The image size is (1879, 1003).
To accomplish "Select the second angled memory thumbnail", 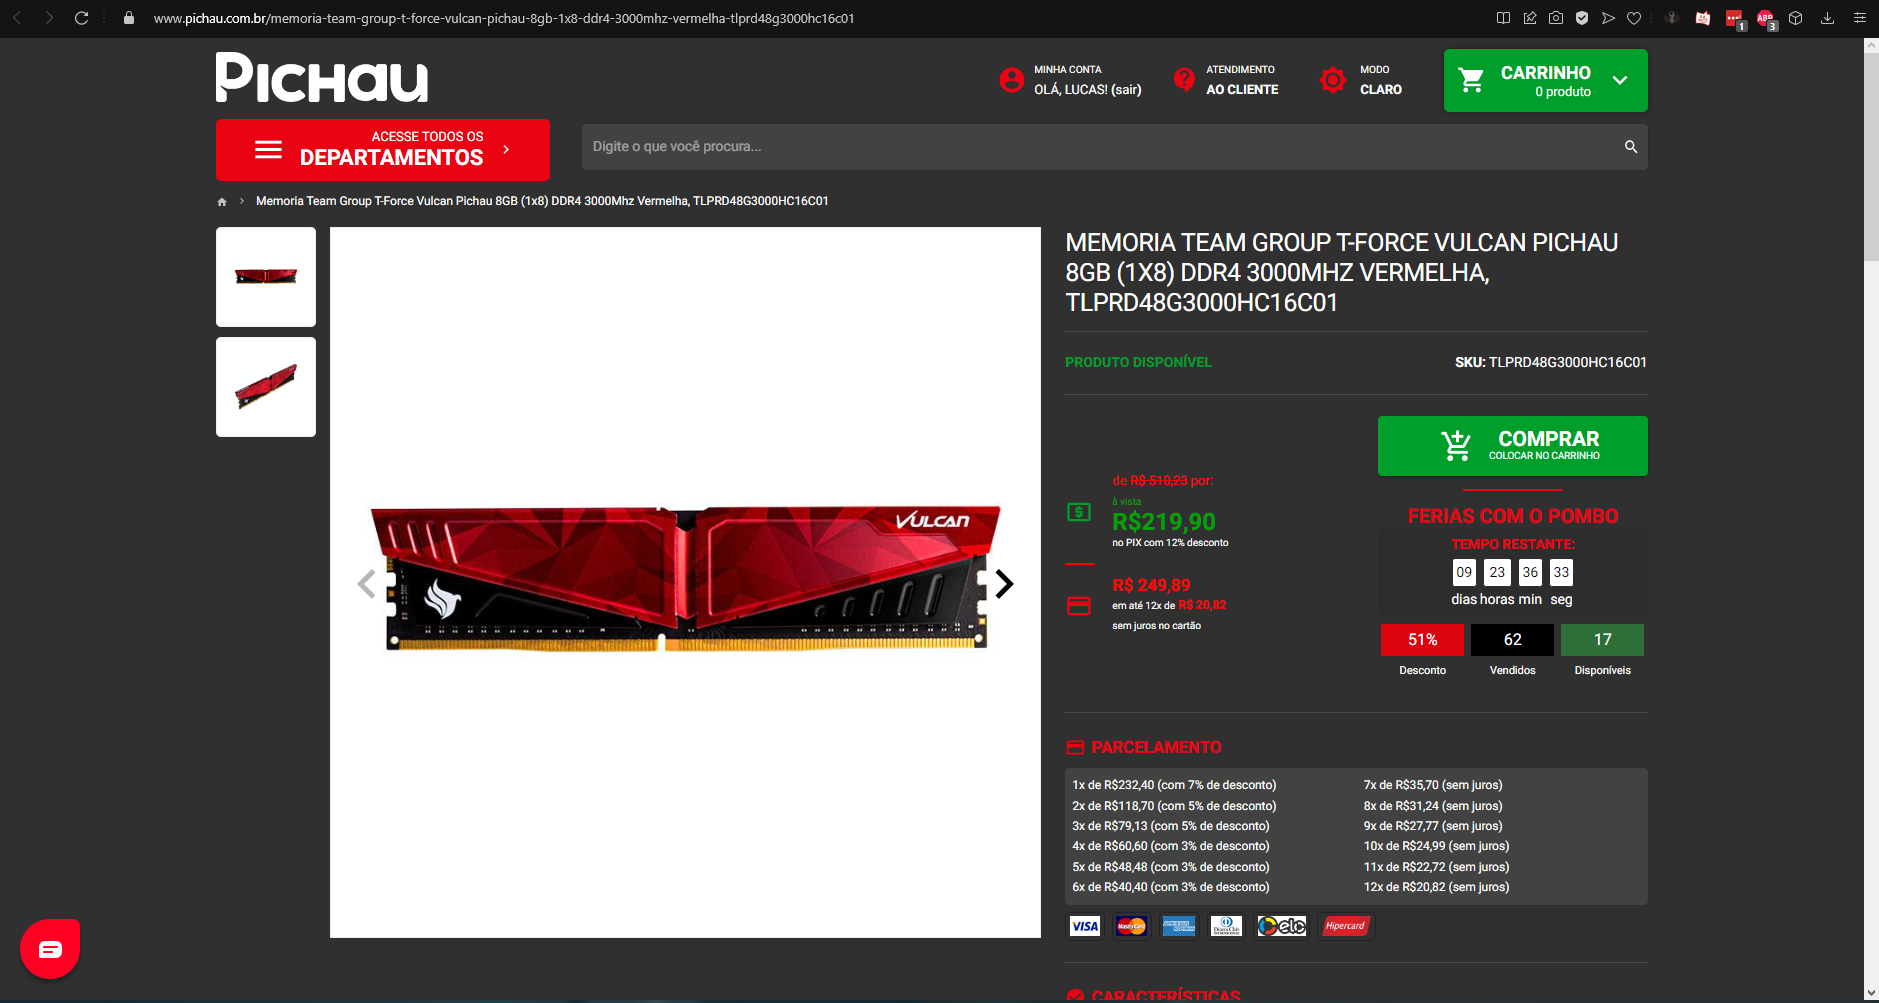I will point(266,387).
